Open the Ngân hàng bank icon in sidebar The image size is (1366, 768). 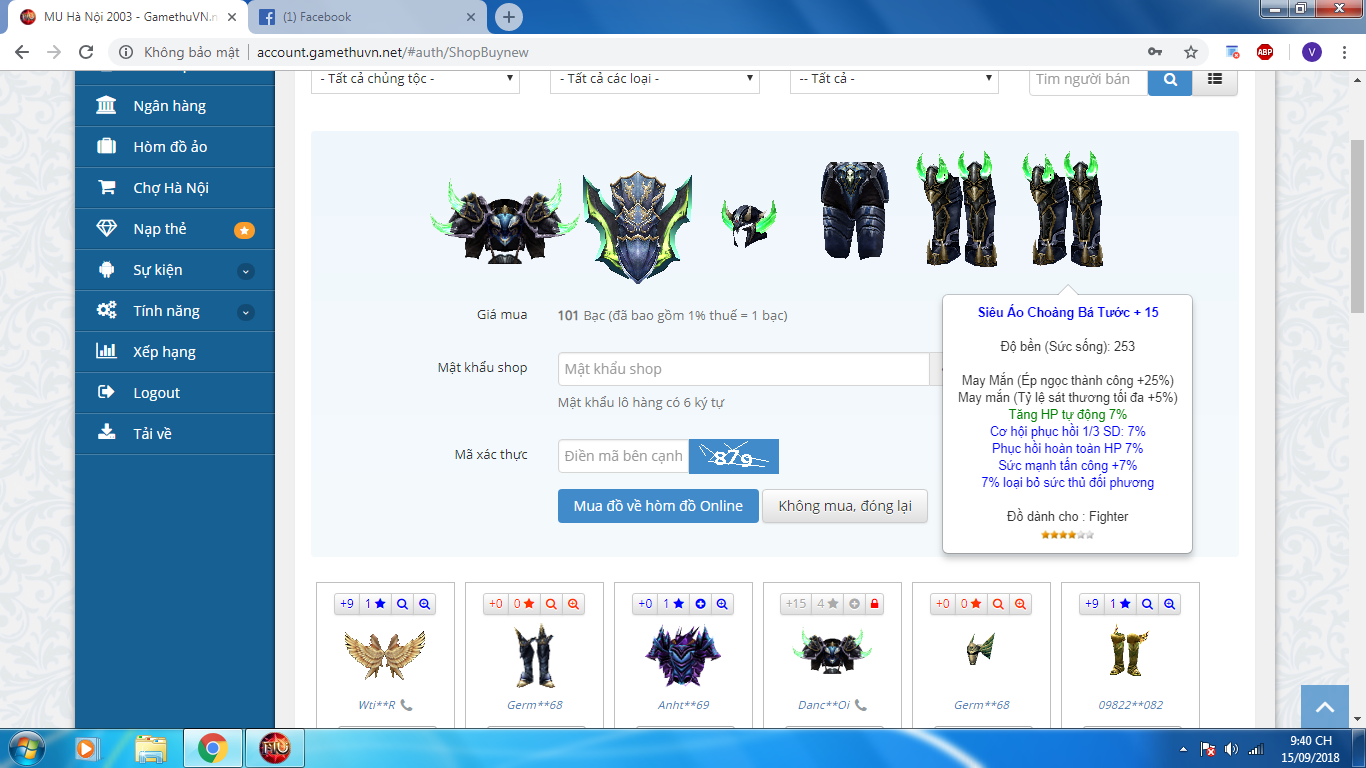(x=106, y=105)
